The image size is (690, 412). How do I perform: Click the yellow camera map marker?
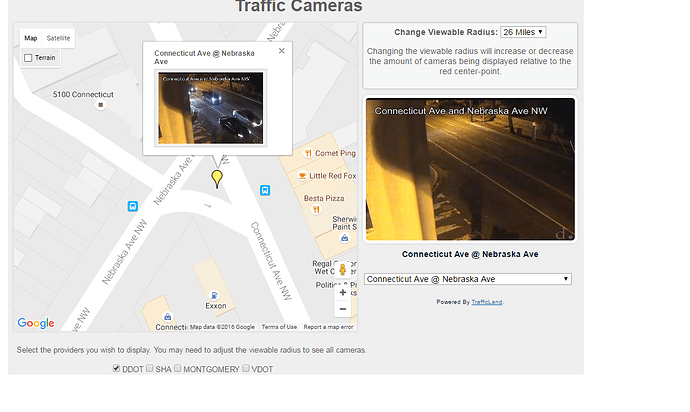(216, 178)
